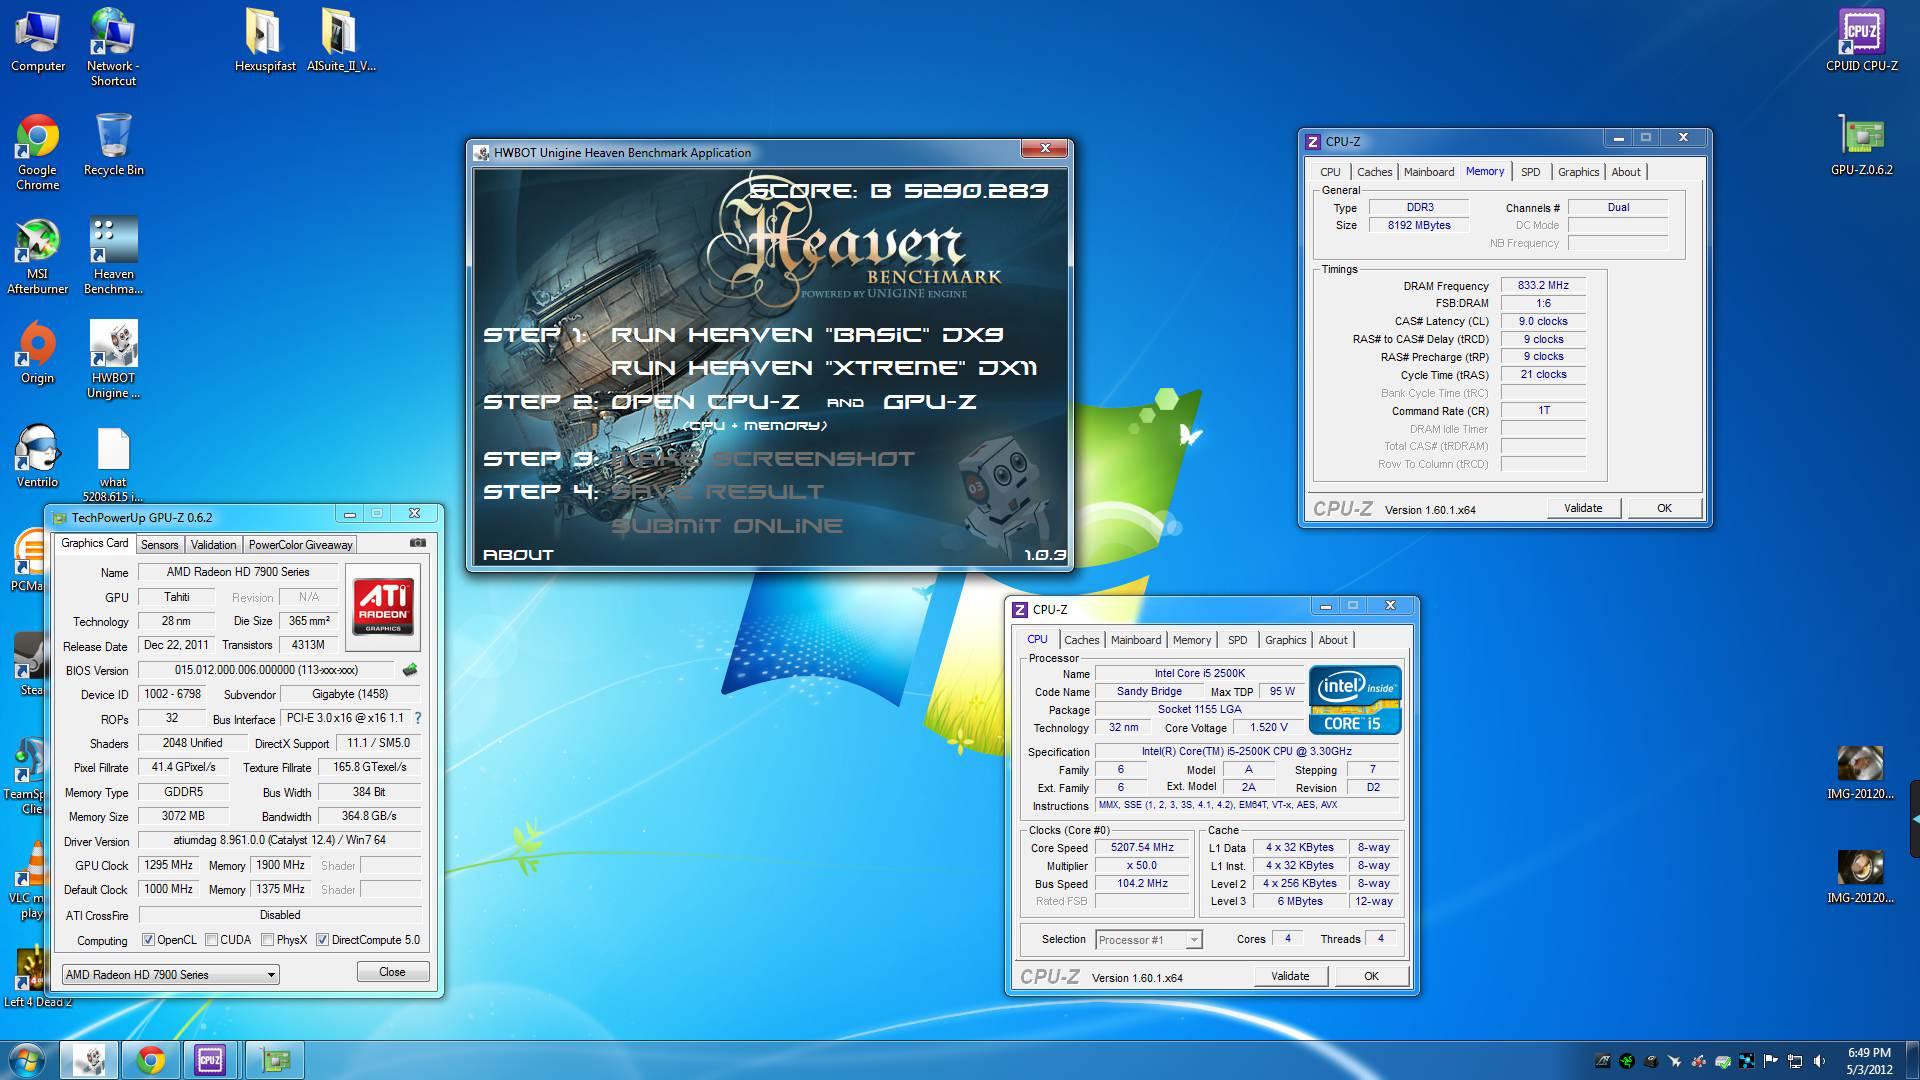
Task: Select the GPU-Z.0.6.2 desktop icon
Action: (x=1861, y=143)
